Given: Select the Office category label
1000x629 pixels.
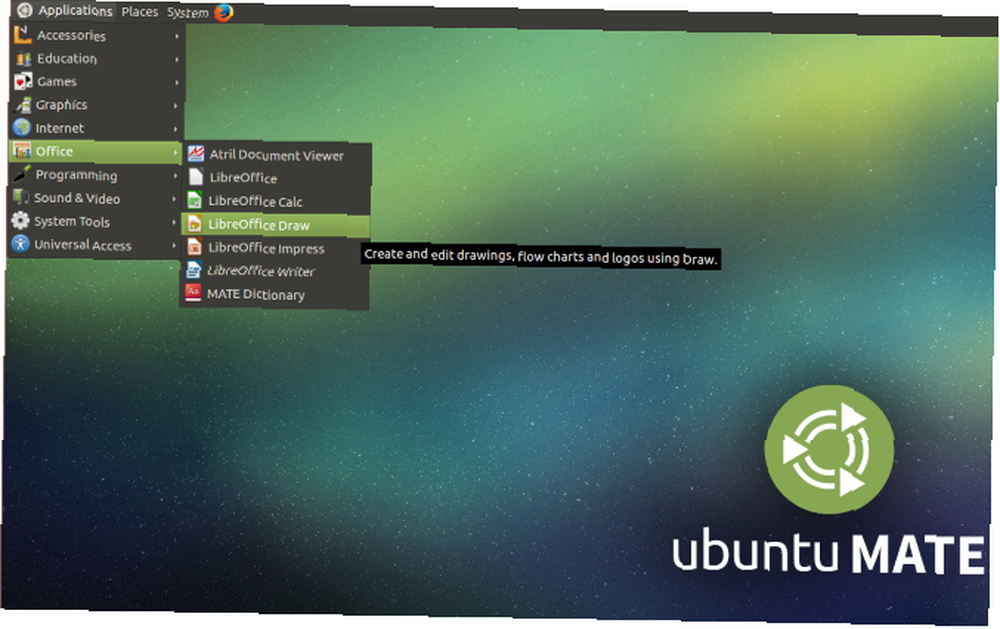Looking at the screenshot, I should 54,151.
